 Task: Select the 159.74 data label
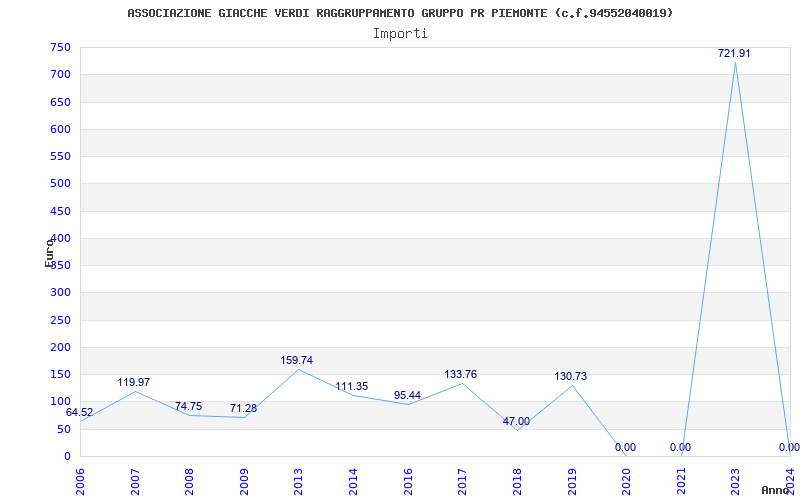[x=296, y=360]
